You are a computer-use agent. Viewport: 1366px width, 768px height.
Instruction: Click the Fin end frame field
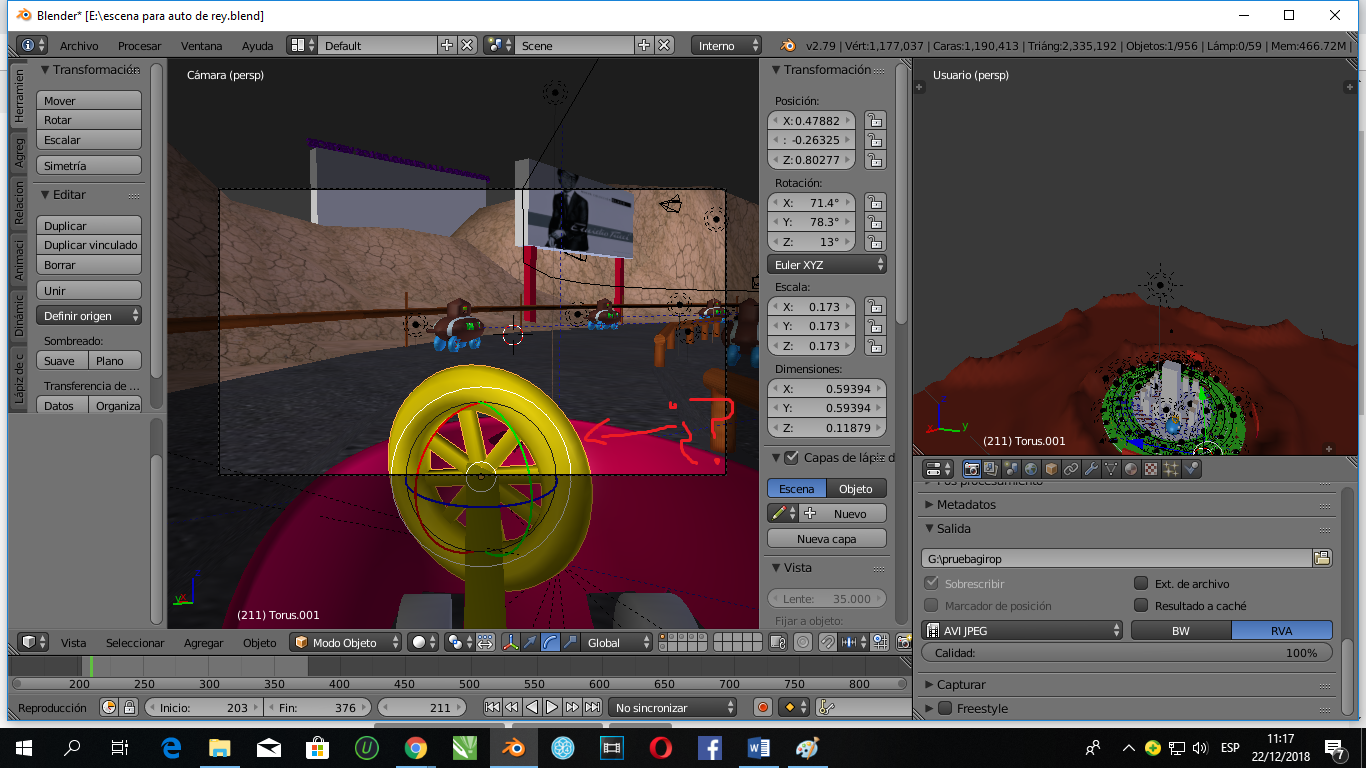(x=318, y=708)
